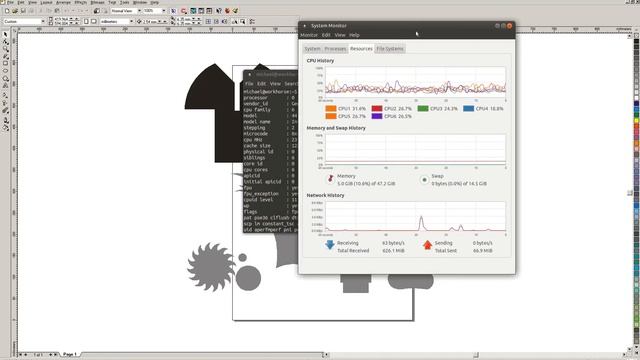Change the Memory graph color button
The width and height of the screenshot is (640, 360).
tap(331, 179)
